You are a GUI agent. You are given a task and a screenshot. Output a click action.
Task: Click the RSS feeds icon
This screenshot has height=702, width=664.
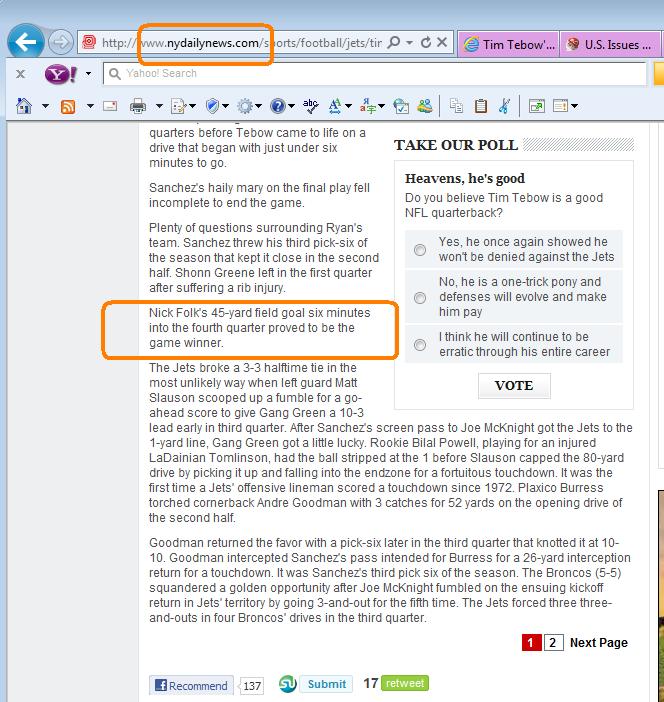pyautogui.click(x=68, y=107)
